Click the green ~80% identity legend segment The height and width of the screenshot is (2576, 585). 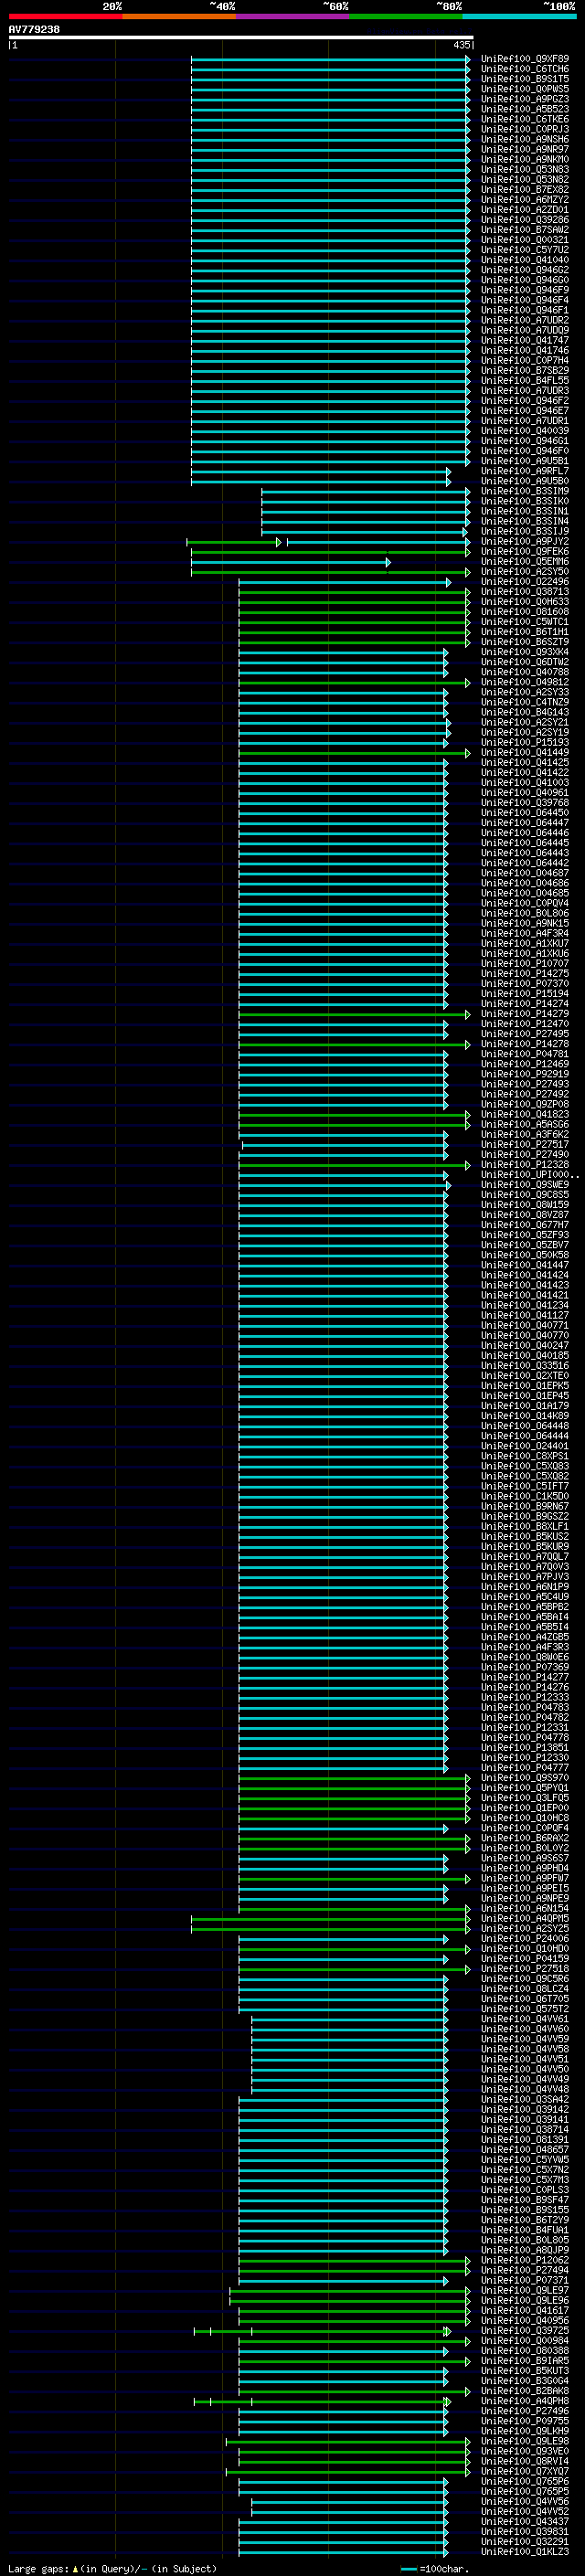click(405, 16)
